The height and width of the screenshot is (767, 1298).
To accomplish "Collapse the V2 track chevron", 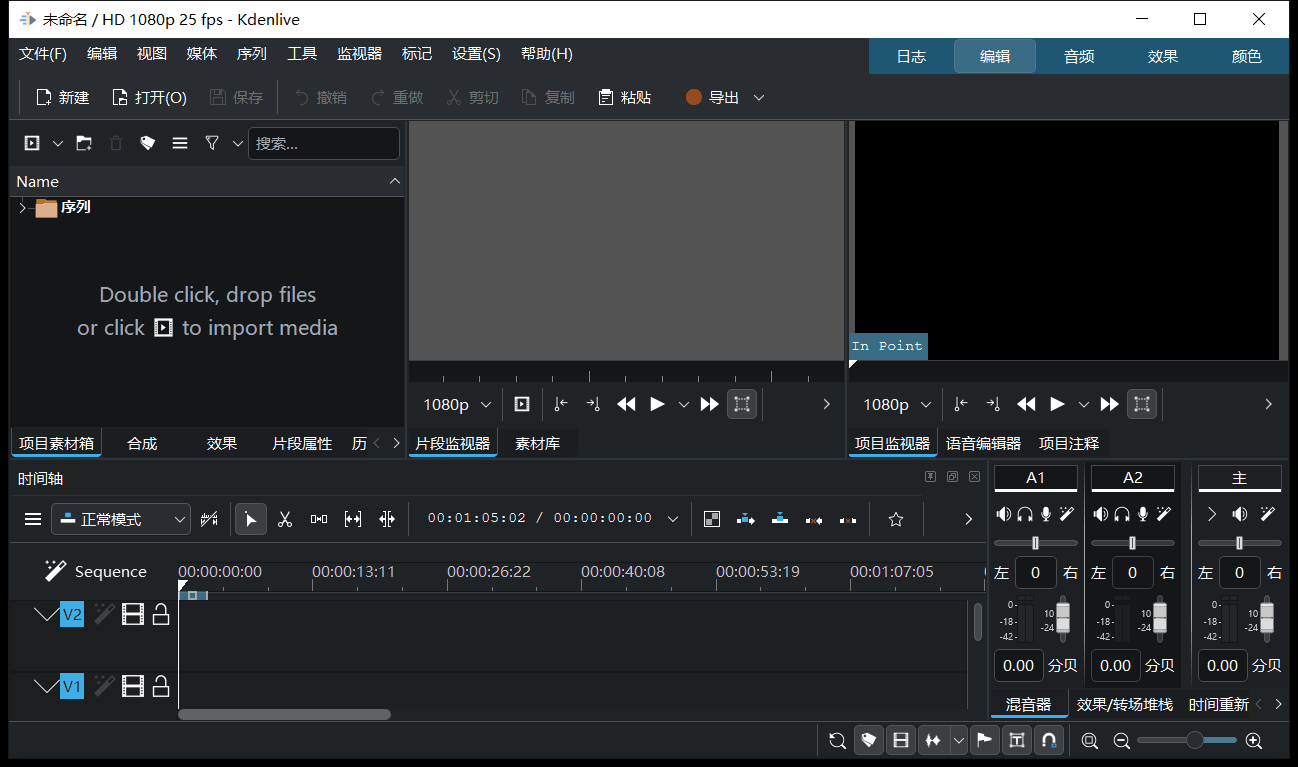I will (x=46, y=614).
